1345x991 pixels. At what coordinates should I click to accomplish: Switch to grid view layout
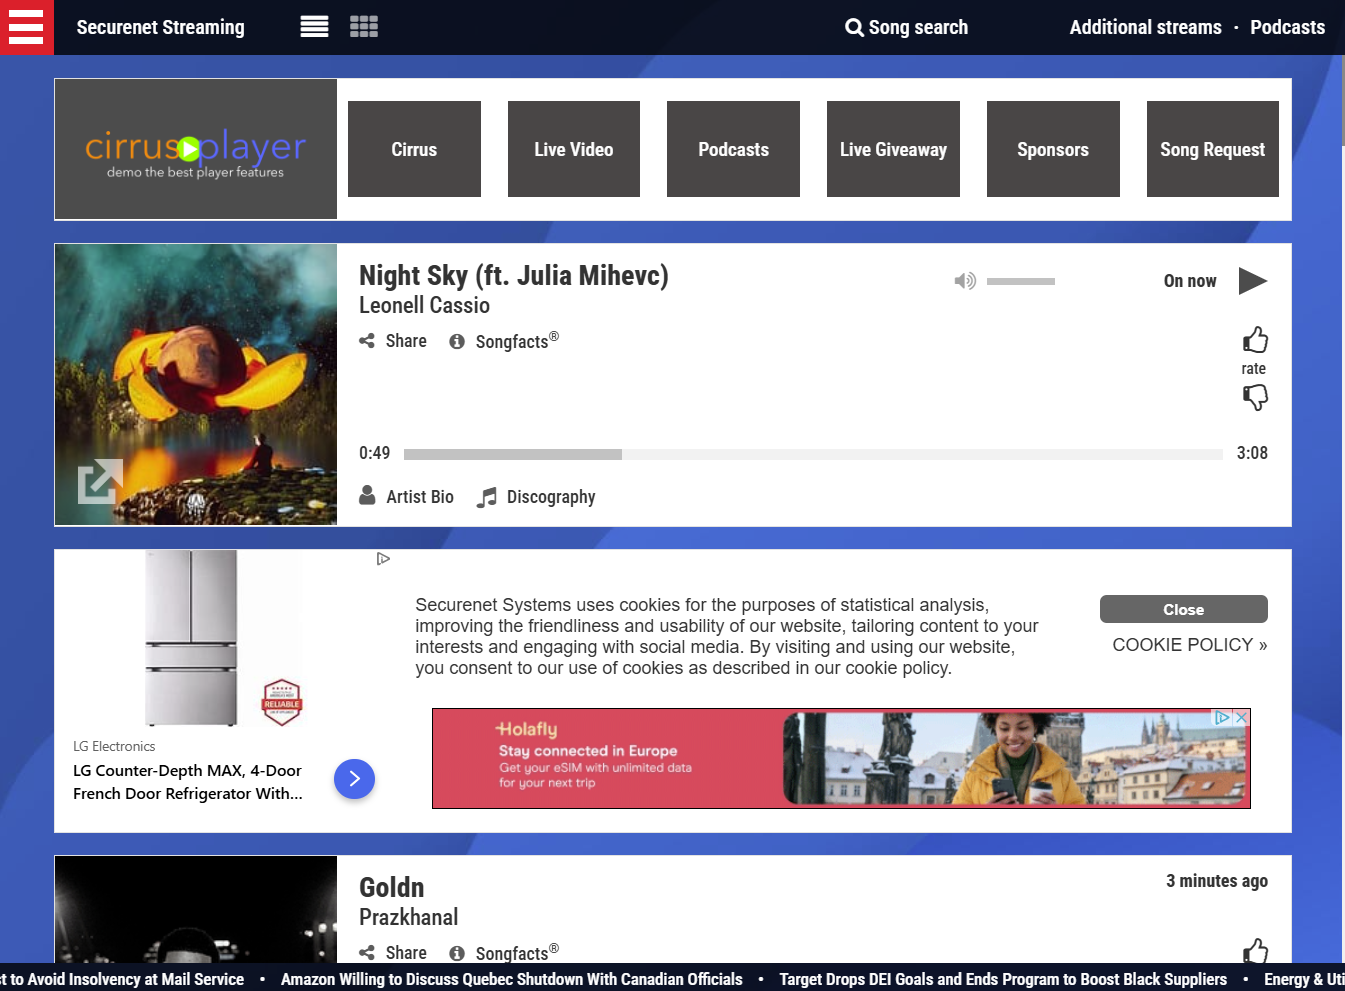tap(363, 27)
